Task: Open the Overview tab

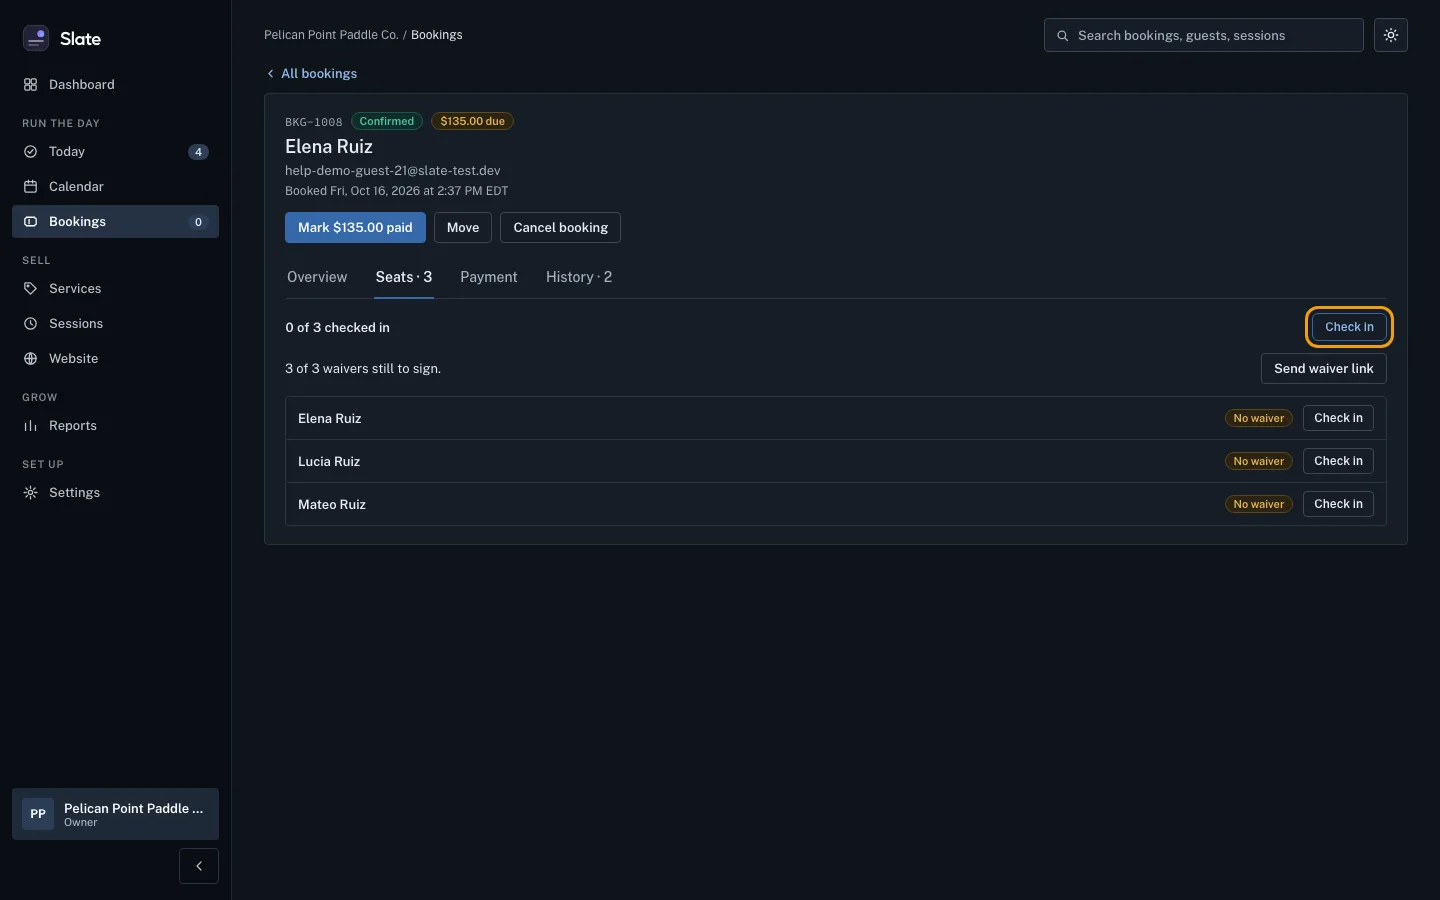Action: click(317, 277)
